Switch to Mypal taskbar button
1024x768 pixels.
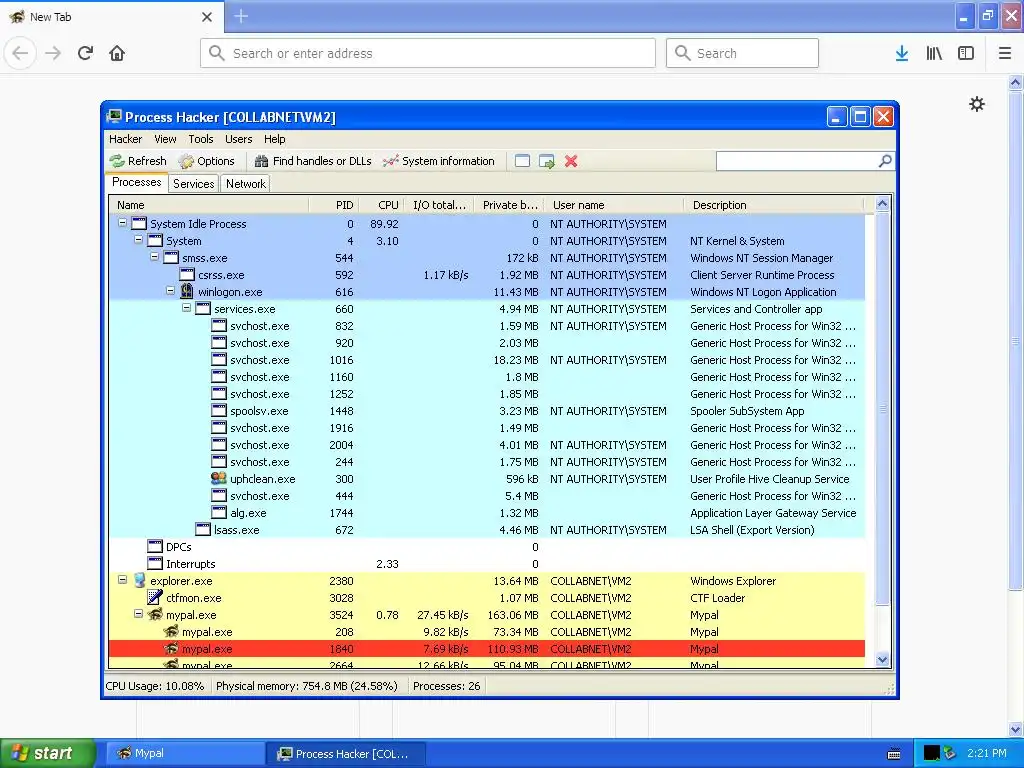pyautogui.click(x=185, y=754)
